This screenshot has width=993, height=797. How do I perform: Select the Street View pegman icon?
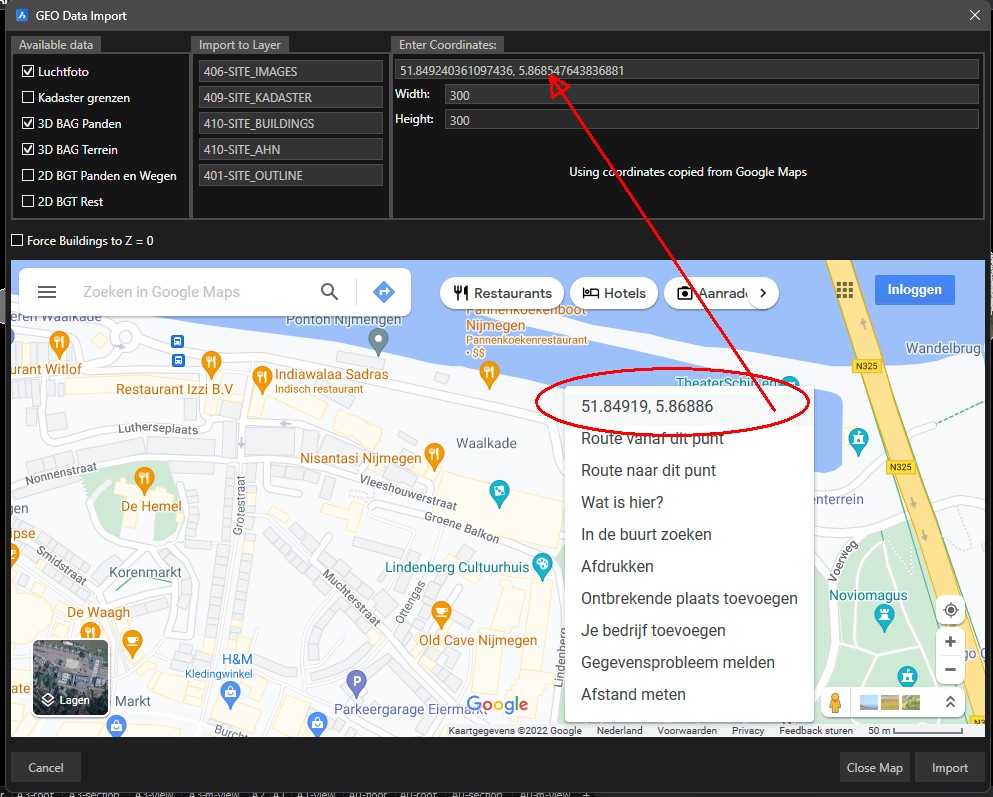pos(836,703)
